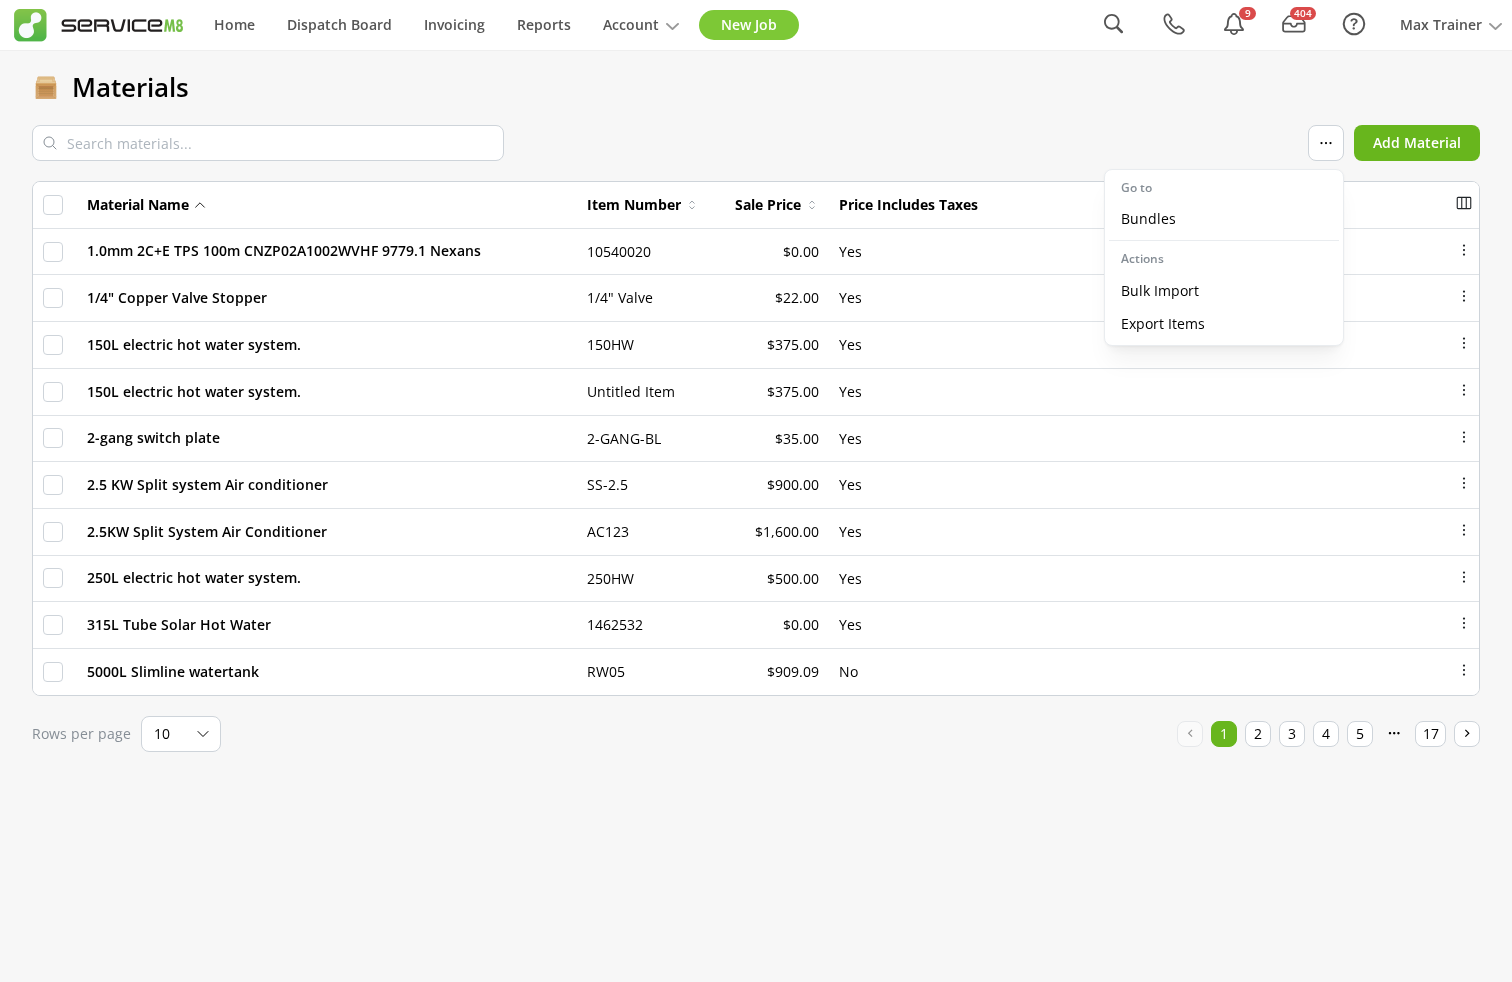Open Reports
The width and height of the screenshot is (1512, 982).
(544, 25)
